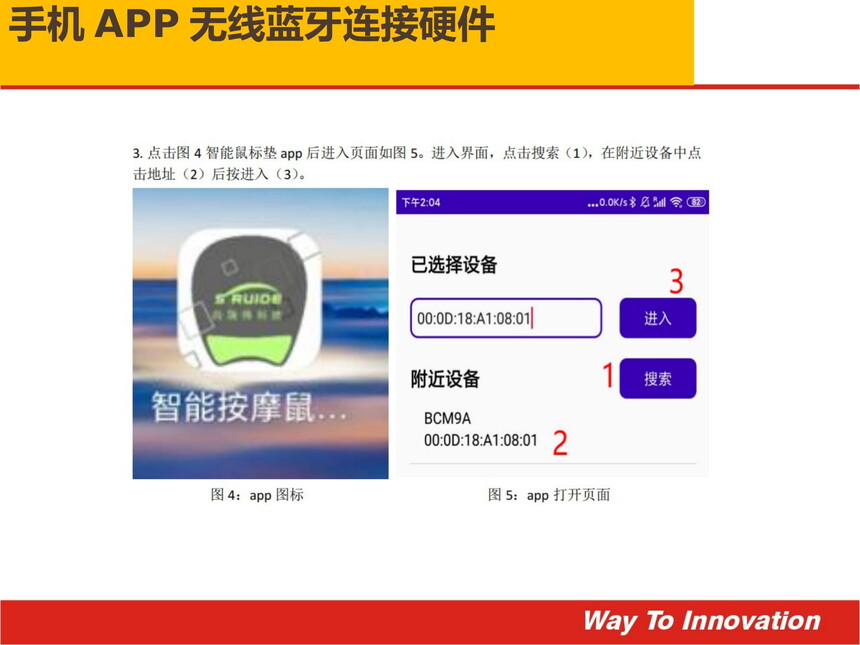Click the slide title 手机 APP 无线蓝牙连接硬件
The width and height of the screenshot is (860, 645).
pos(252,25)
